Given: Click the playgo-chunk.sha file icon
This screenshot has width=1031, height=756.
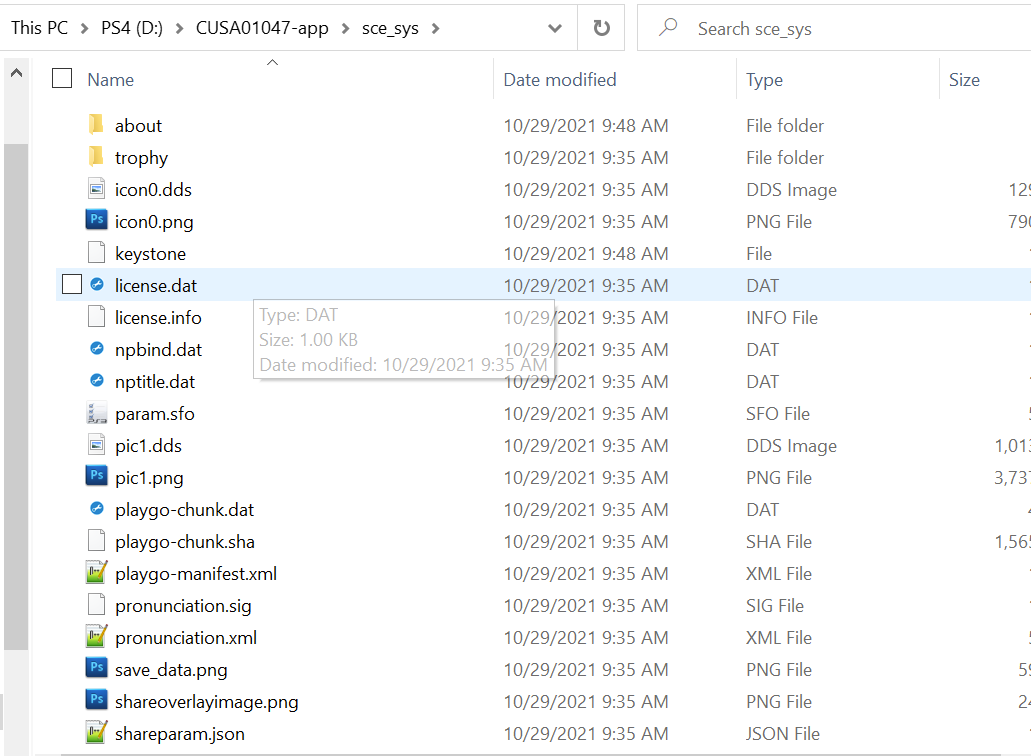Looking at the screenshot, I should click(96, 541).
